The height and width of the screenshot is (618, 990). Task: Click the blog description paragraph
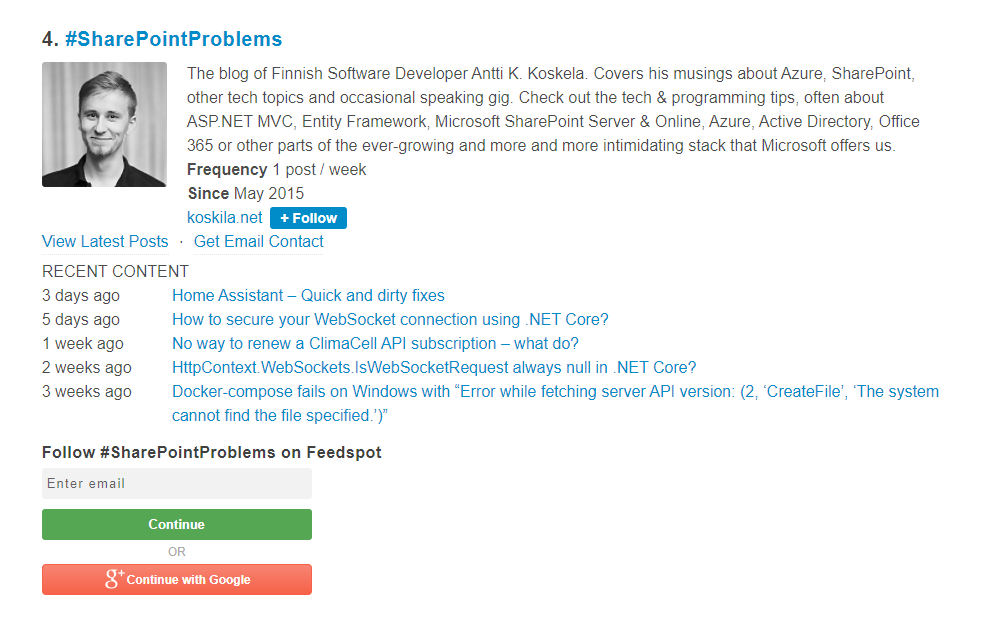point(552,110)
